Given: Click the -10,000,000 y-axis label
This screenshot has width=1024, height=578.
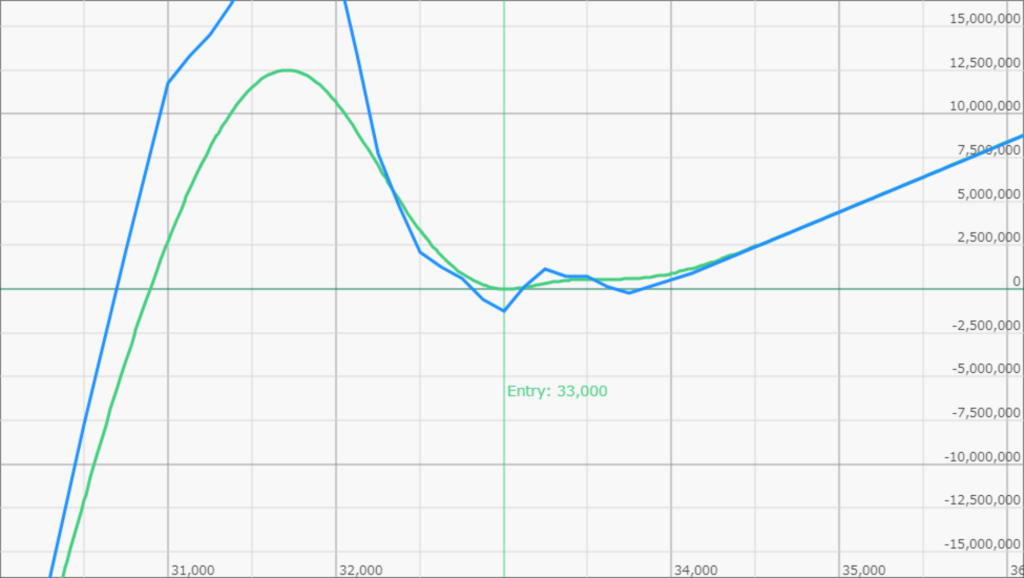Looking at the screenshot, I should 982,457.
